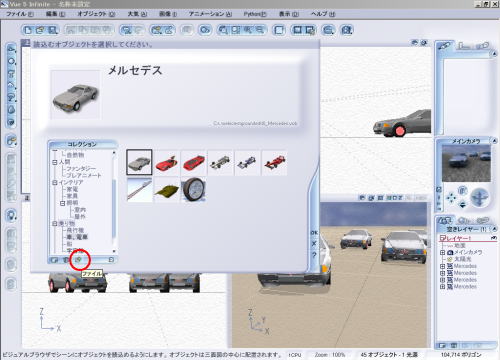The image size is (500, 360).
Task: Select the red Formula 1 car thumbnail
Action: pos(274,163)
